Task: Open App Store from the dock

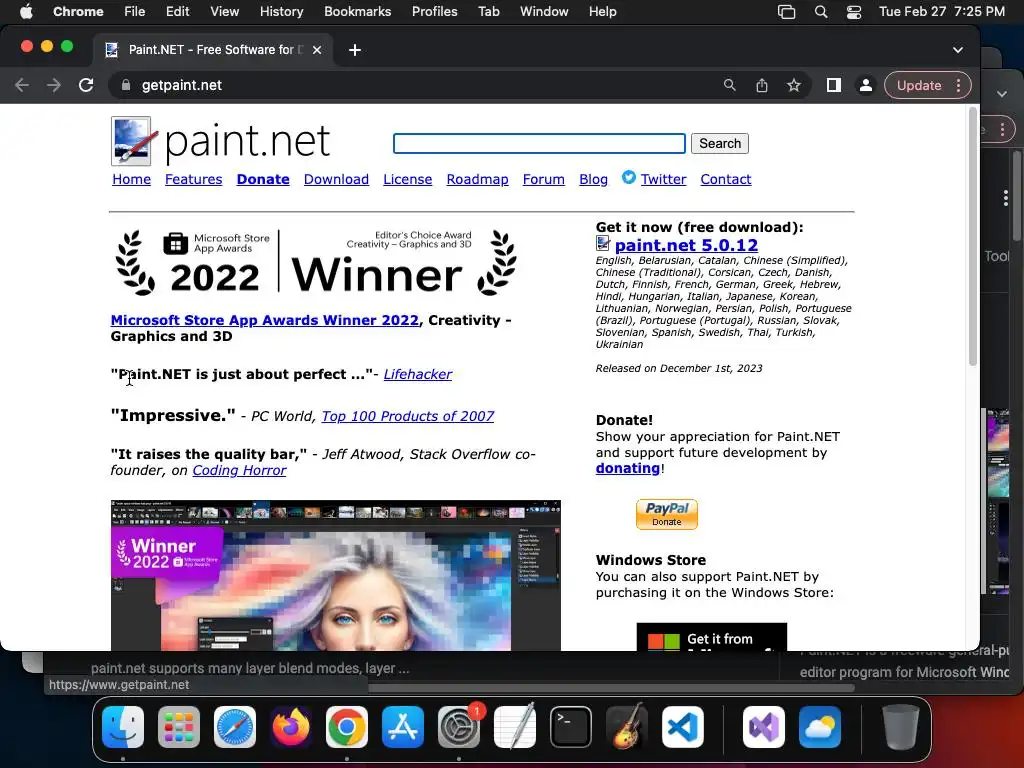Action: 403,727
